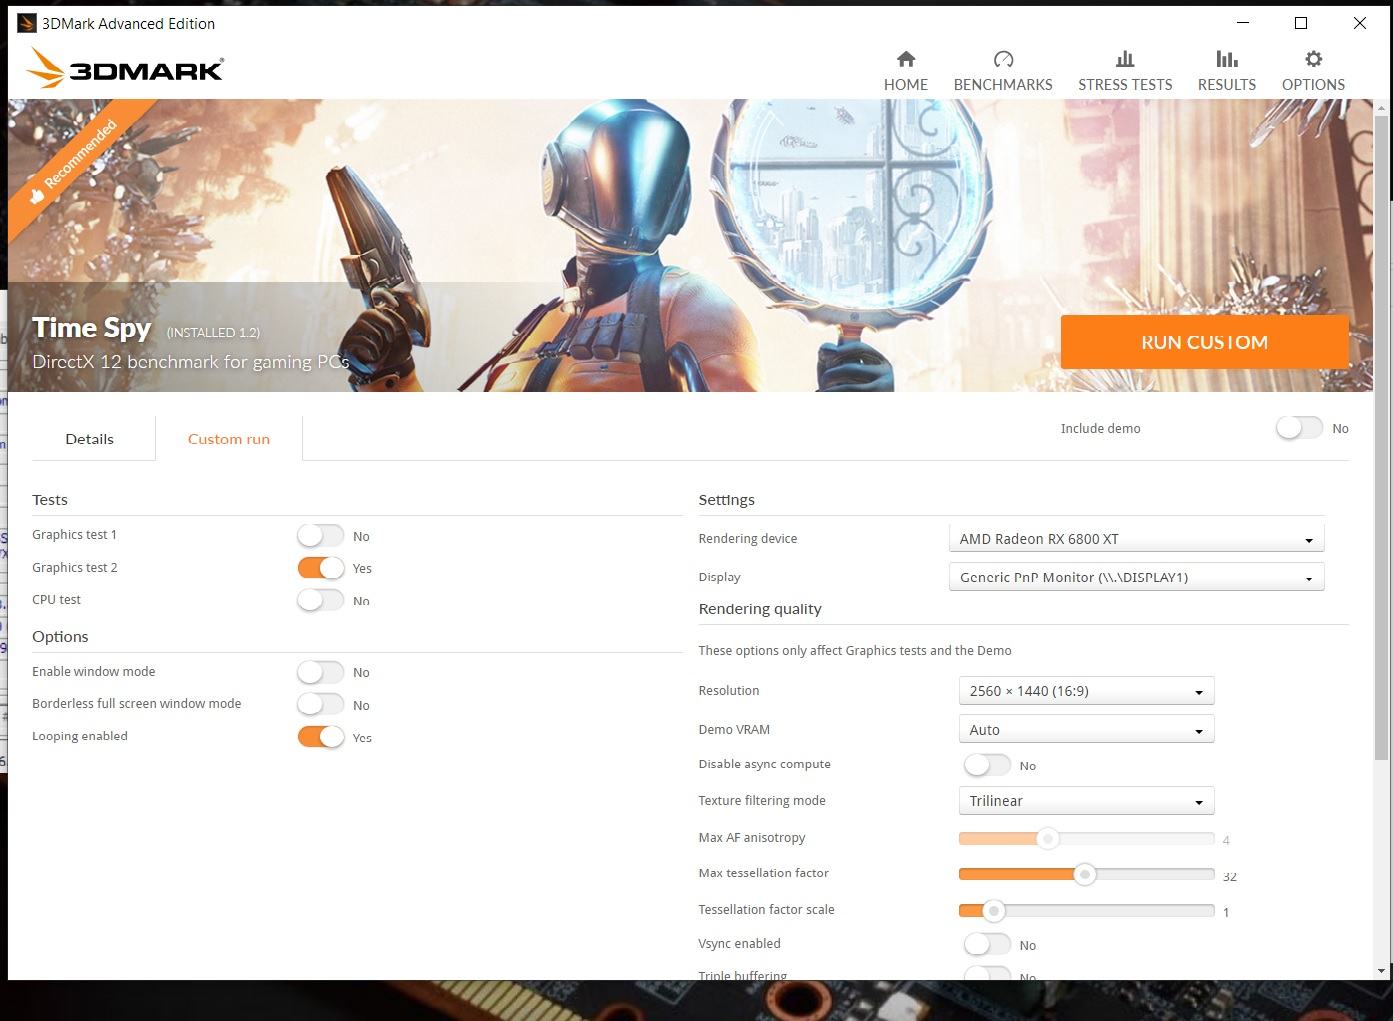Go to the HOME section
This screenshot has width=1393, height=1021.
905,71
